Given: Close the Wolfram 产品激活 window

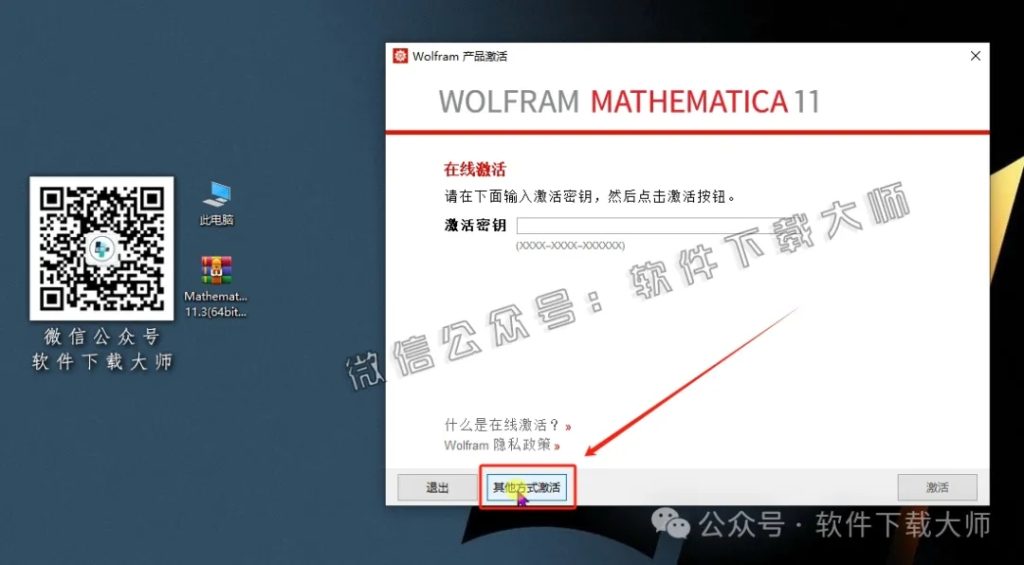Looking at the screenshot, I should pyautogui.click(x=975, y=56).
